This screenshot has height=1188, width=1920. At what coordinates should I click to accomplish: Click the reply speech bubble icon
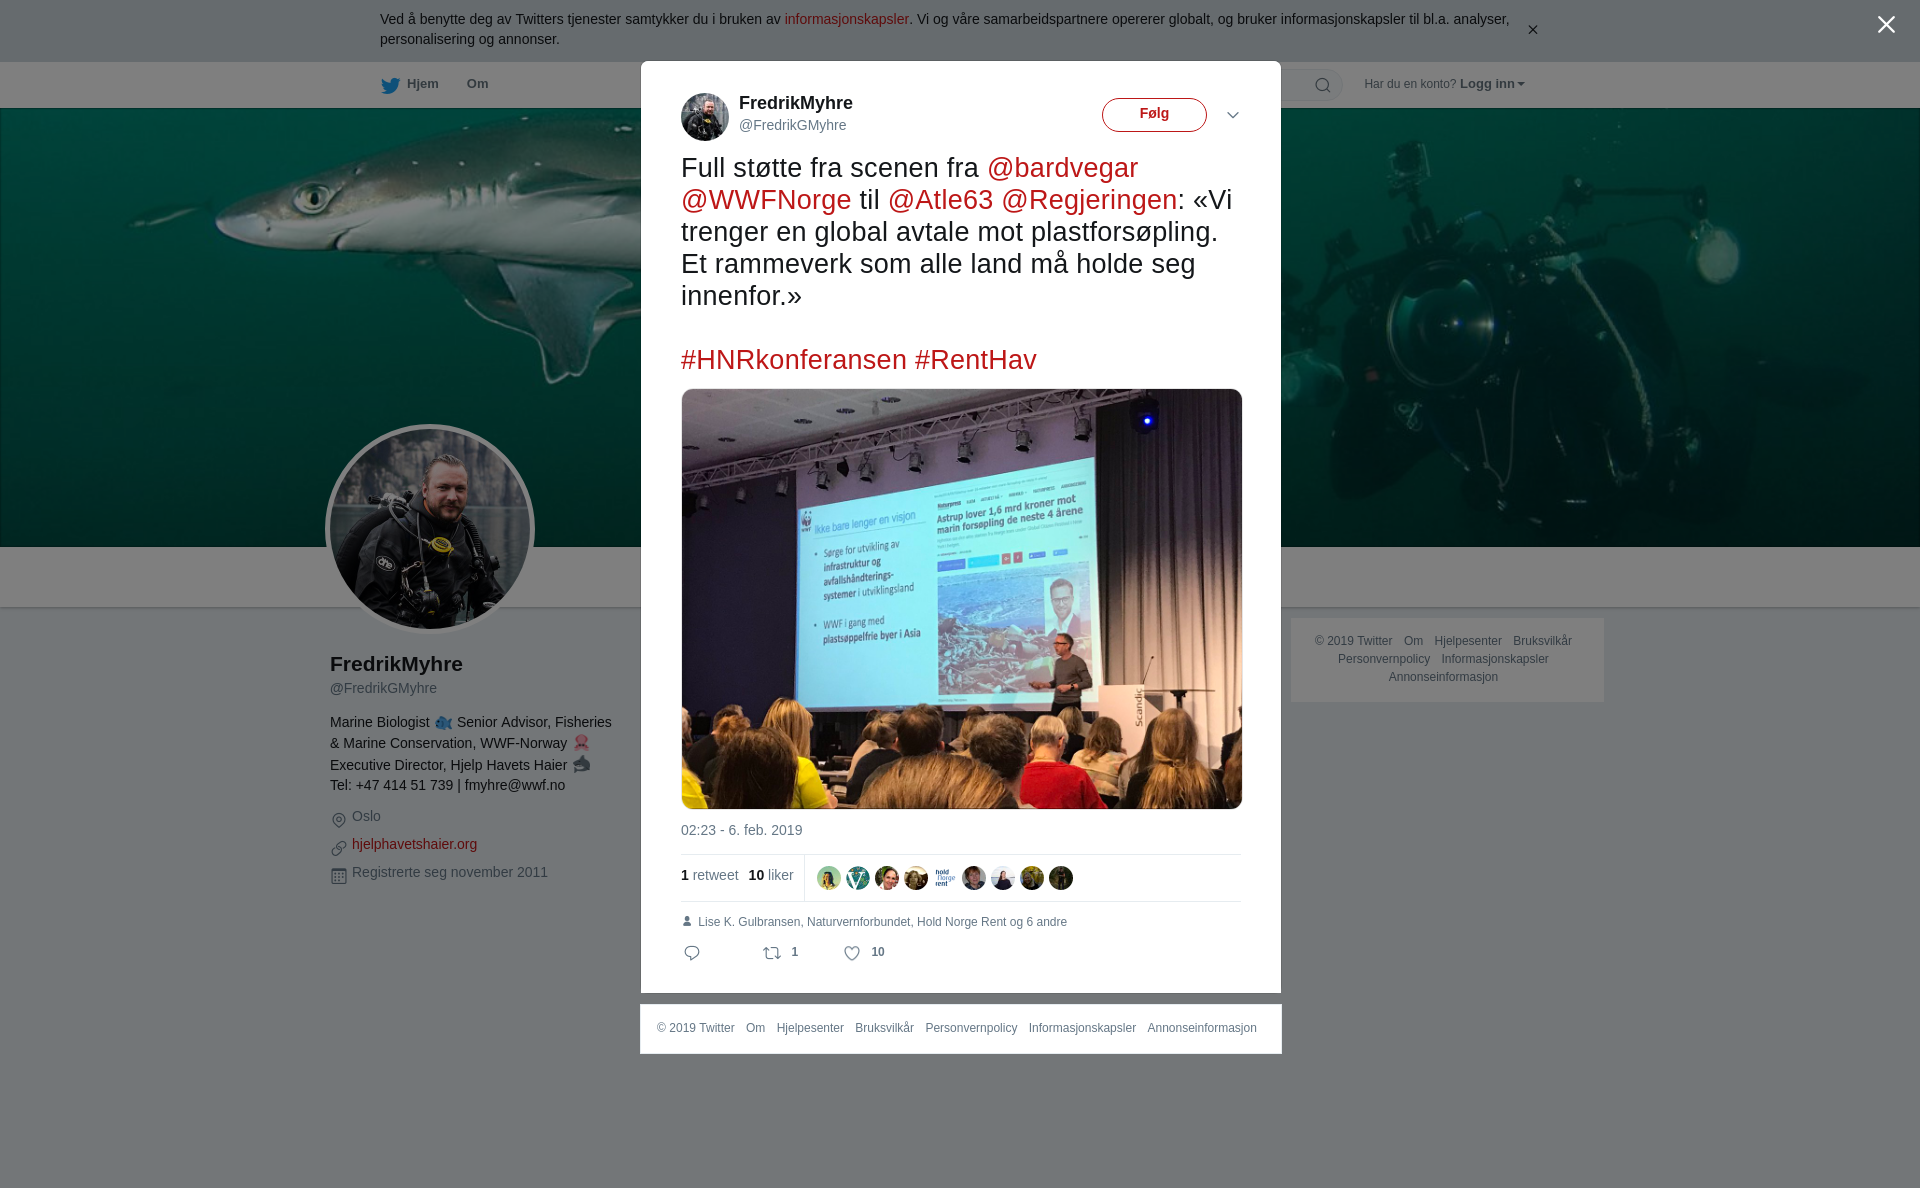pyautogui.click(x=692, y=953)
